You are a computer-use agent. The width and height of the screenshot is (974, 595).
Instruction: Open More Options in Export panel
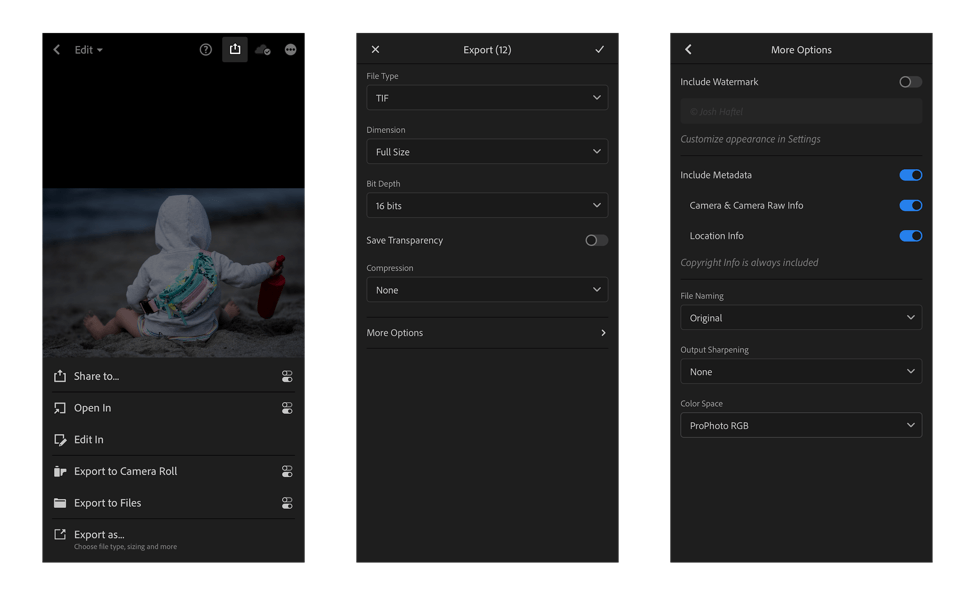(487, 333)
